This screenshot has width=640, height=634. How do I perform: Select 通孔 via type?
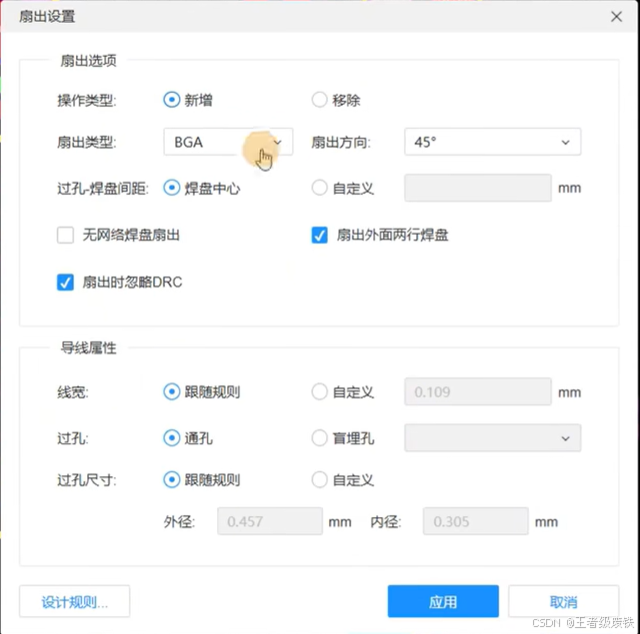click(171, 438)
